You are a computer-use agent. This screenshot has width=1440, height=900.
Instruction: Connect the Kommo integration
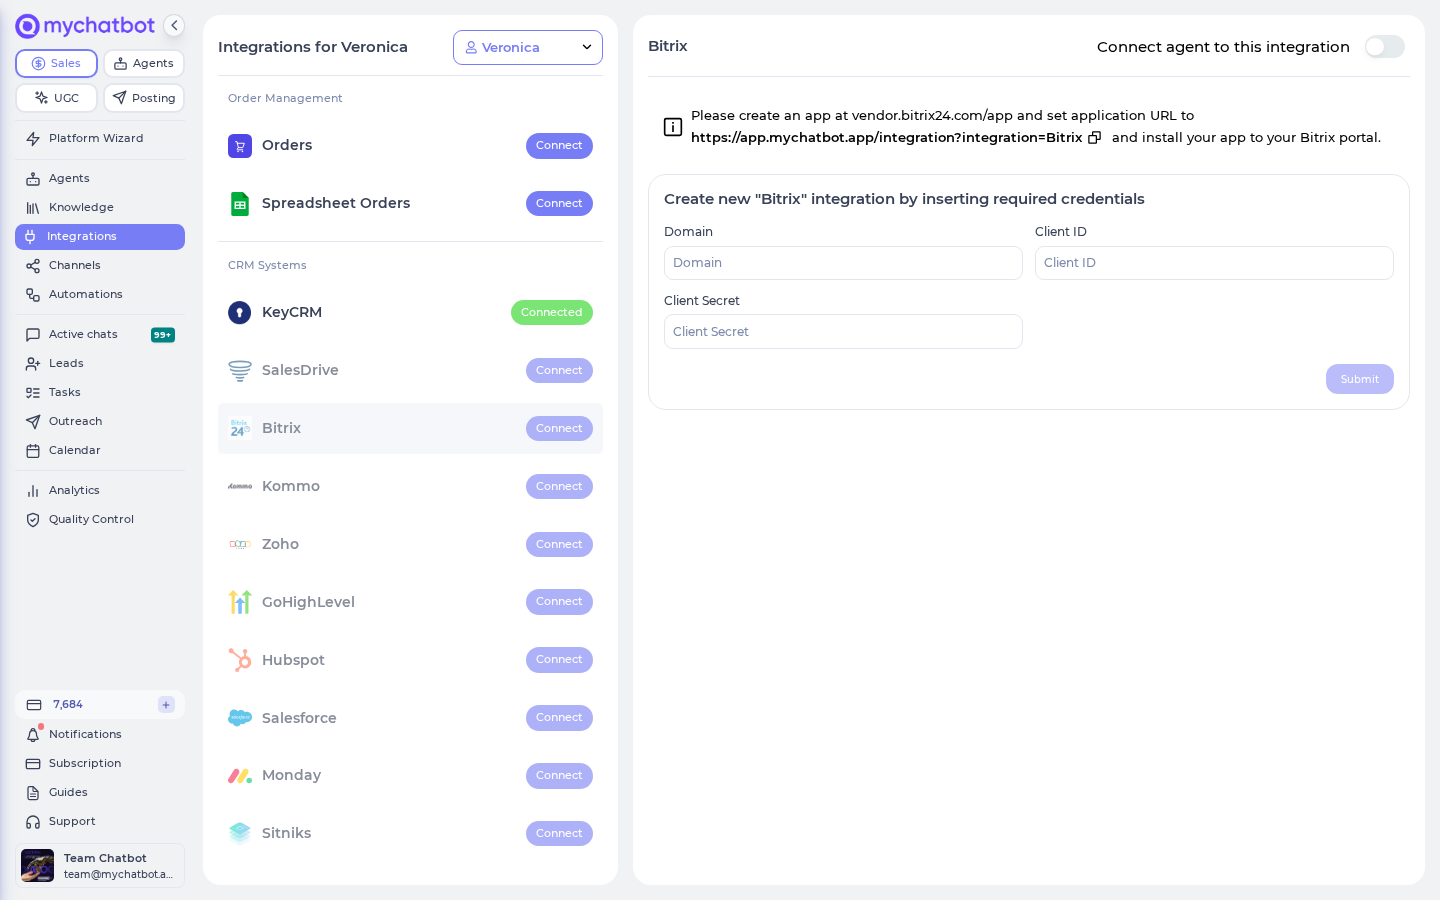tap(559, 487)
